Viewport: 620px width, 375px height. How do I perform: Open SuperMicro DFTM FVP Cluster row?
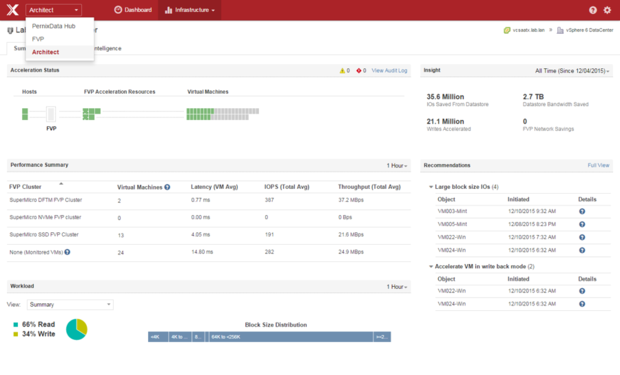[x=209, y=200]
